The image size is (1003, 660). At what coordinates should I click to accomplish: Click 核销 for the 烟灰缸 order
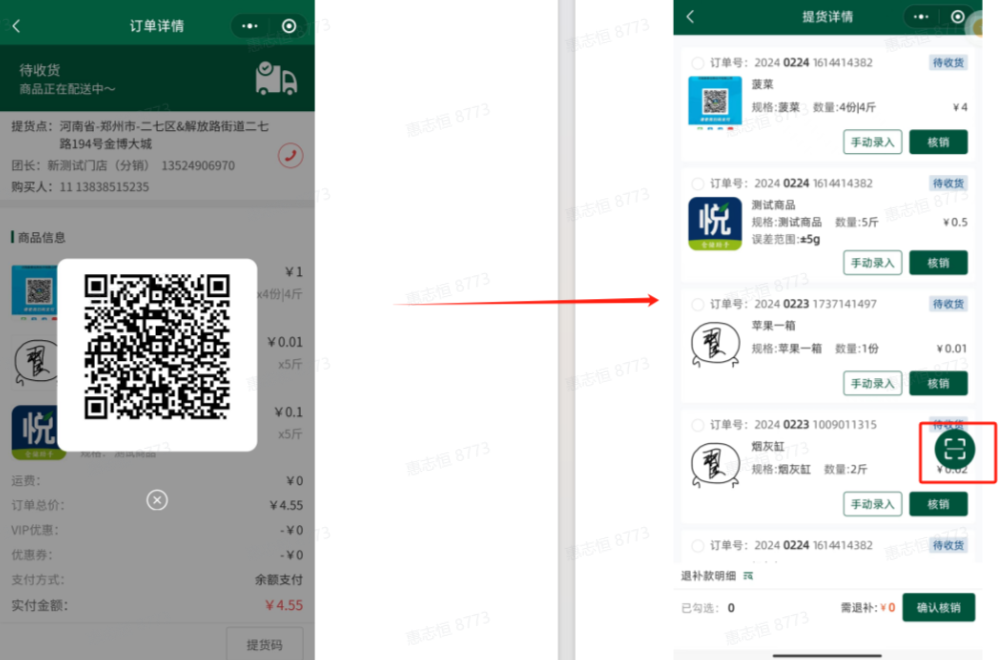938,505
